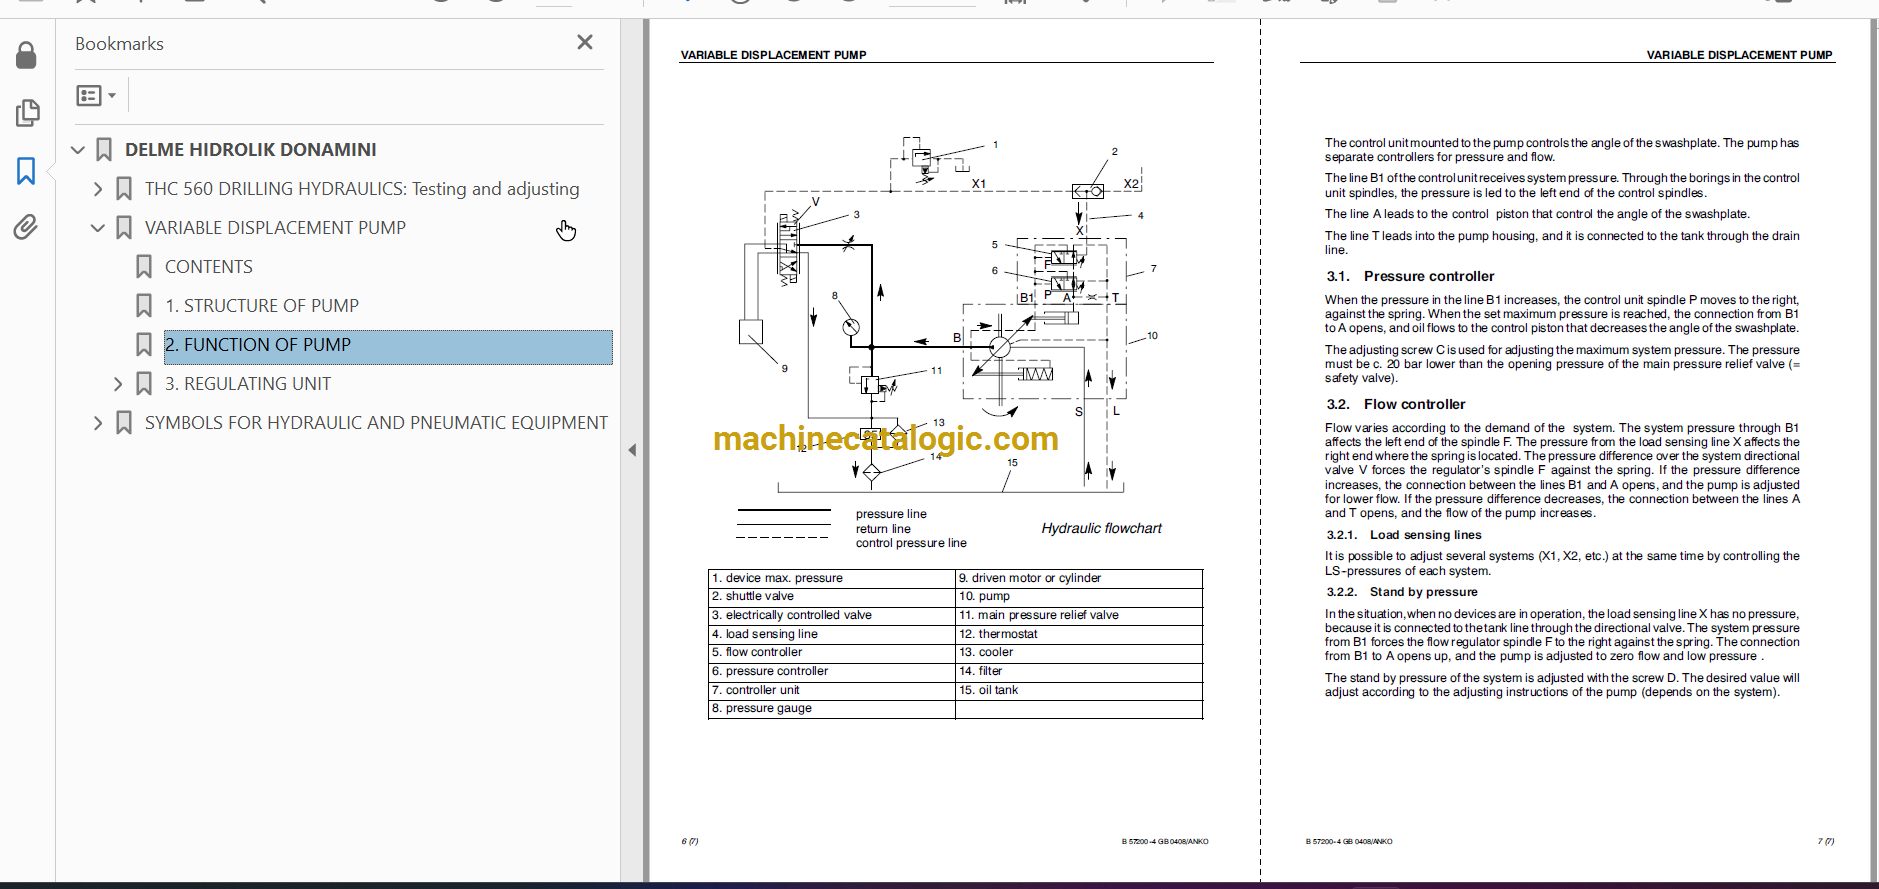Screen dimensions: 1879x889
Task: Close the Bookmarks panel
Action: pyautogui.click(x=585, y=42)
